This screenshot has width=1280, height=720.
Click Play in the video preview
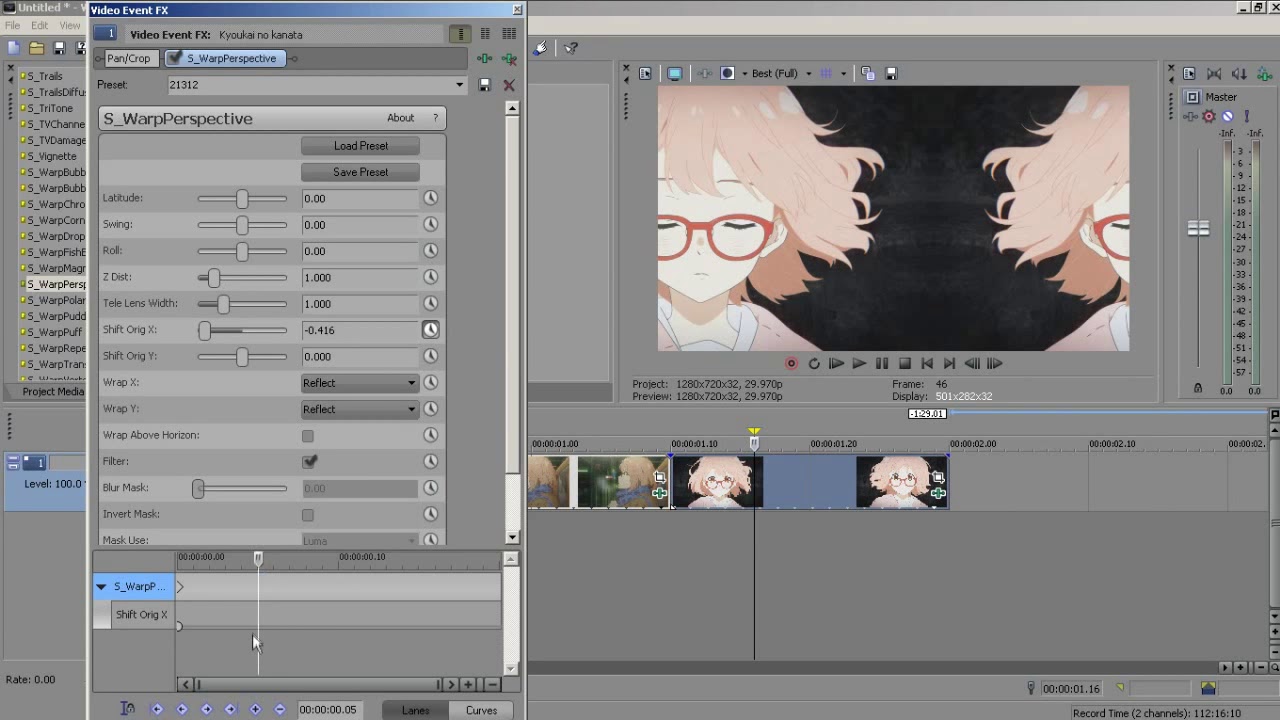coord(858,364)
